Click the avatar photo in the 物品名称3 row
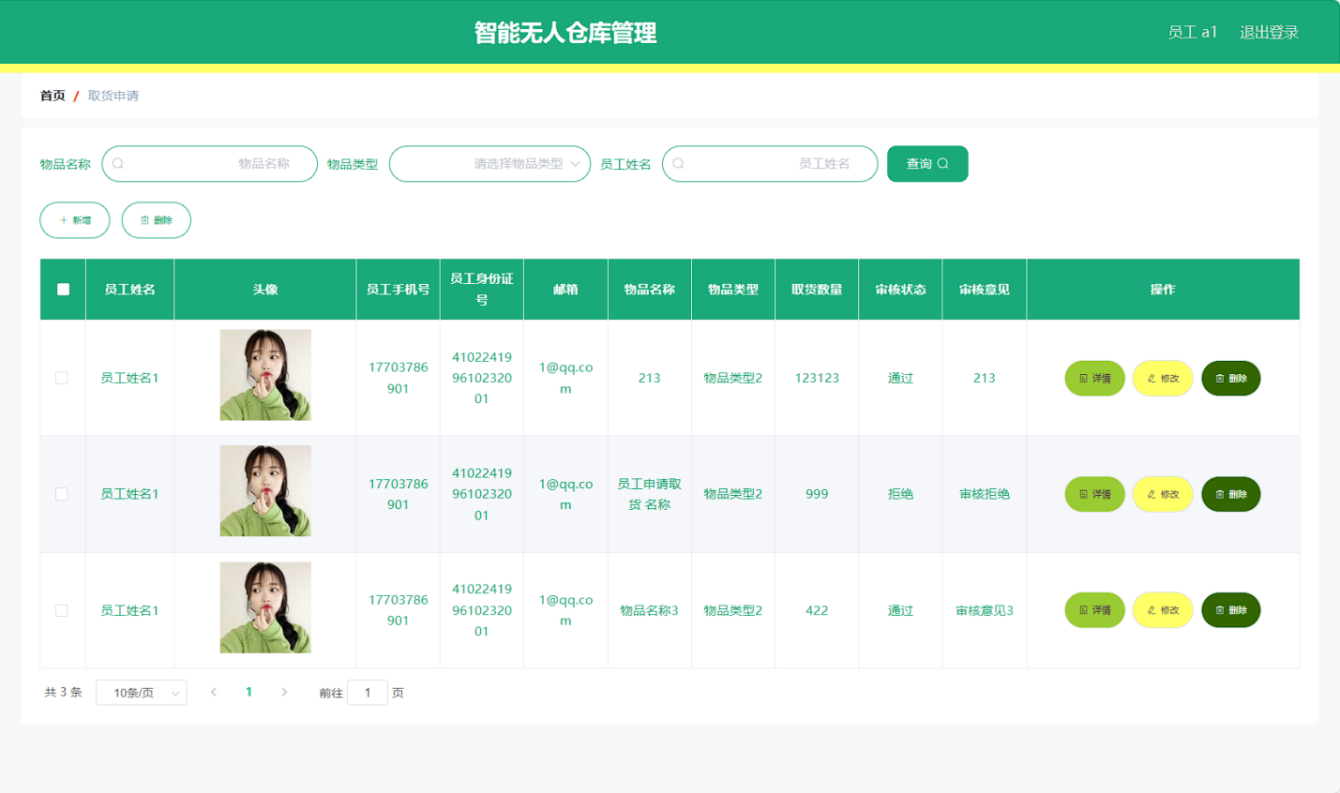This screenshot has height=793, width=1340. (265, 607)
